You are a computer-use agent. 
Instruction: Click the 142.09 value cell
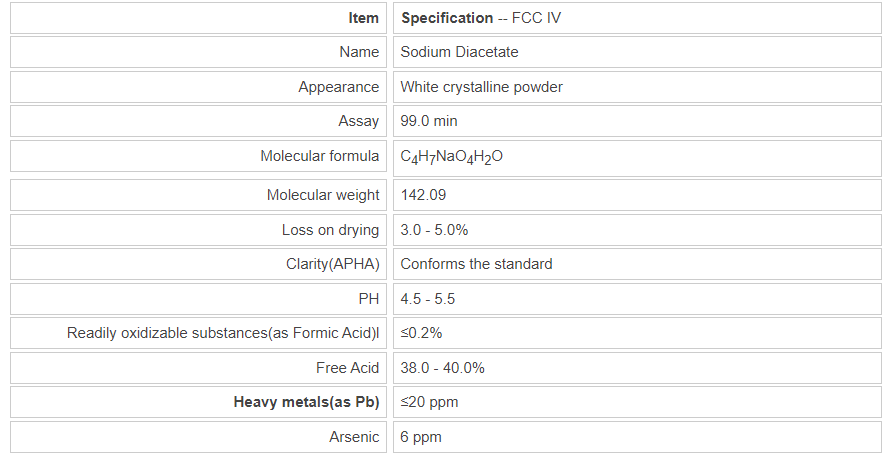(x=423, y=195)
